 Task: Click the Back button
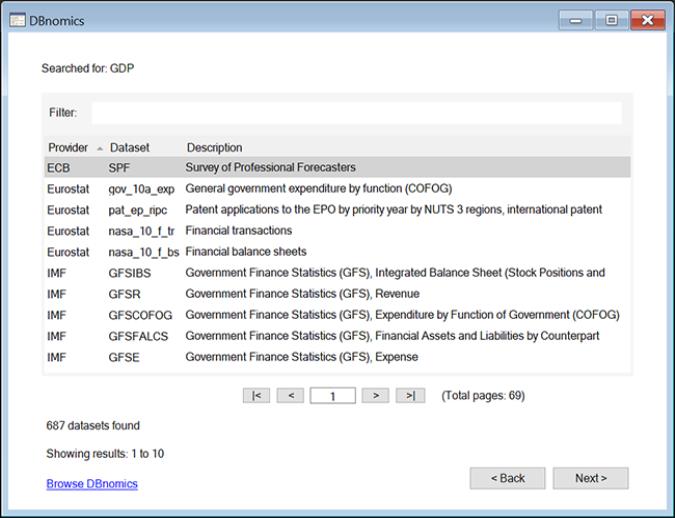coord(508,478)
